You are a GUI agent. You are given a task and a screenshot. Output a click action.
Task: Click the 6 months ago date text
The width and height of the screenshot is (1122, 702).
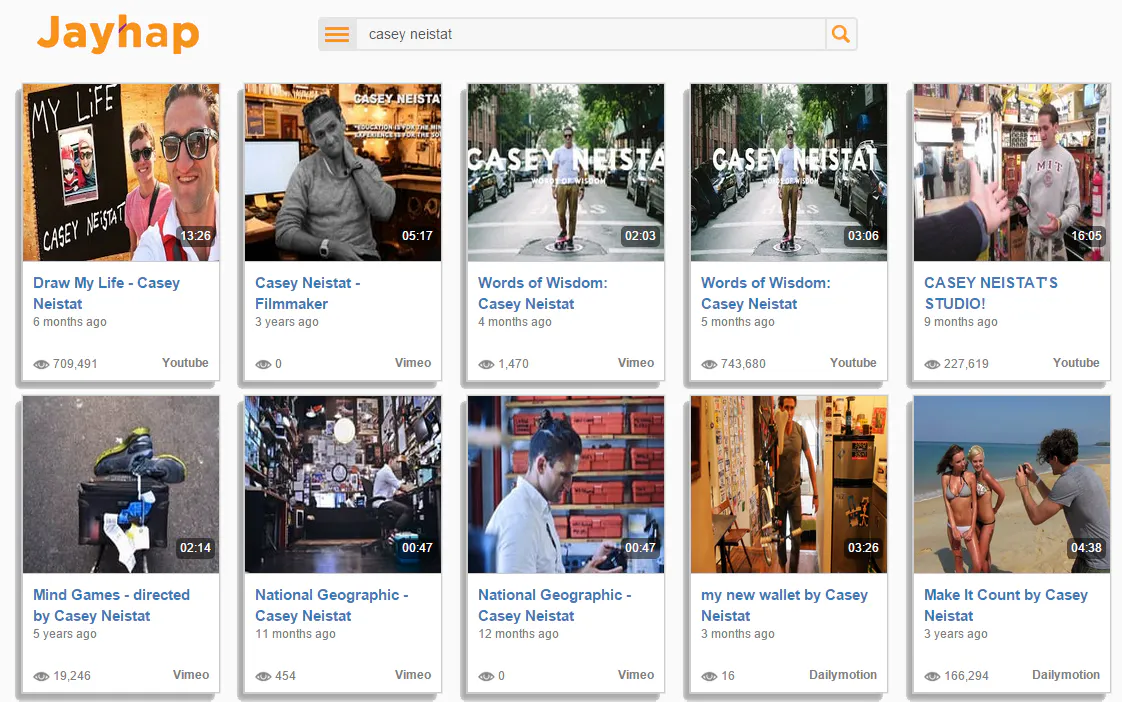point(70,322)
